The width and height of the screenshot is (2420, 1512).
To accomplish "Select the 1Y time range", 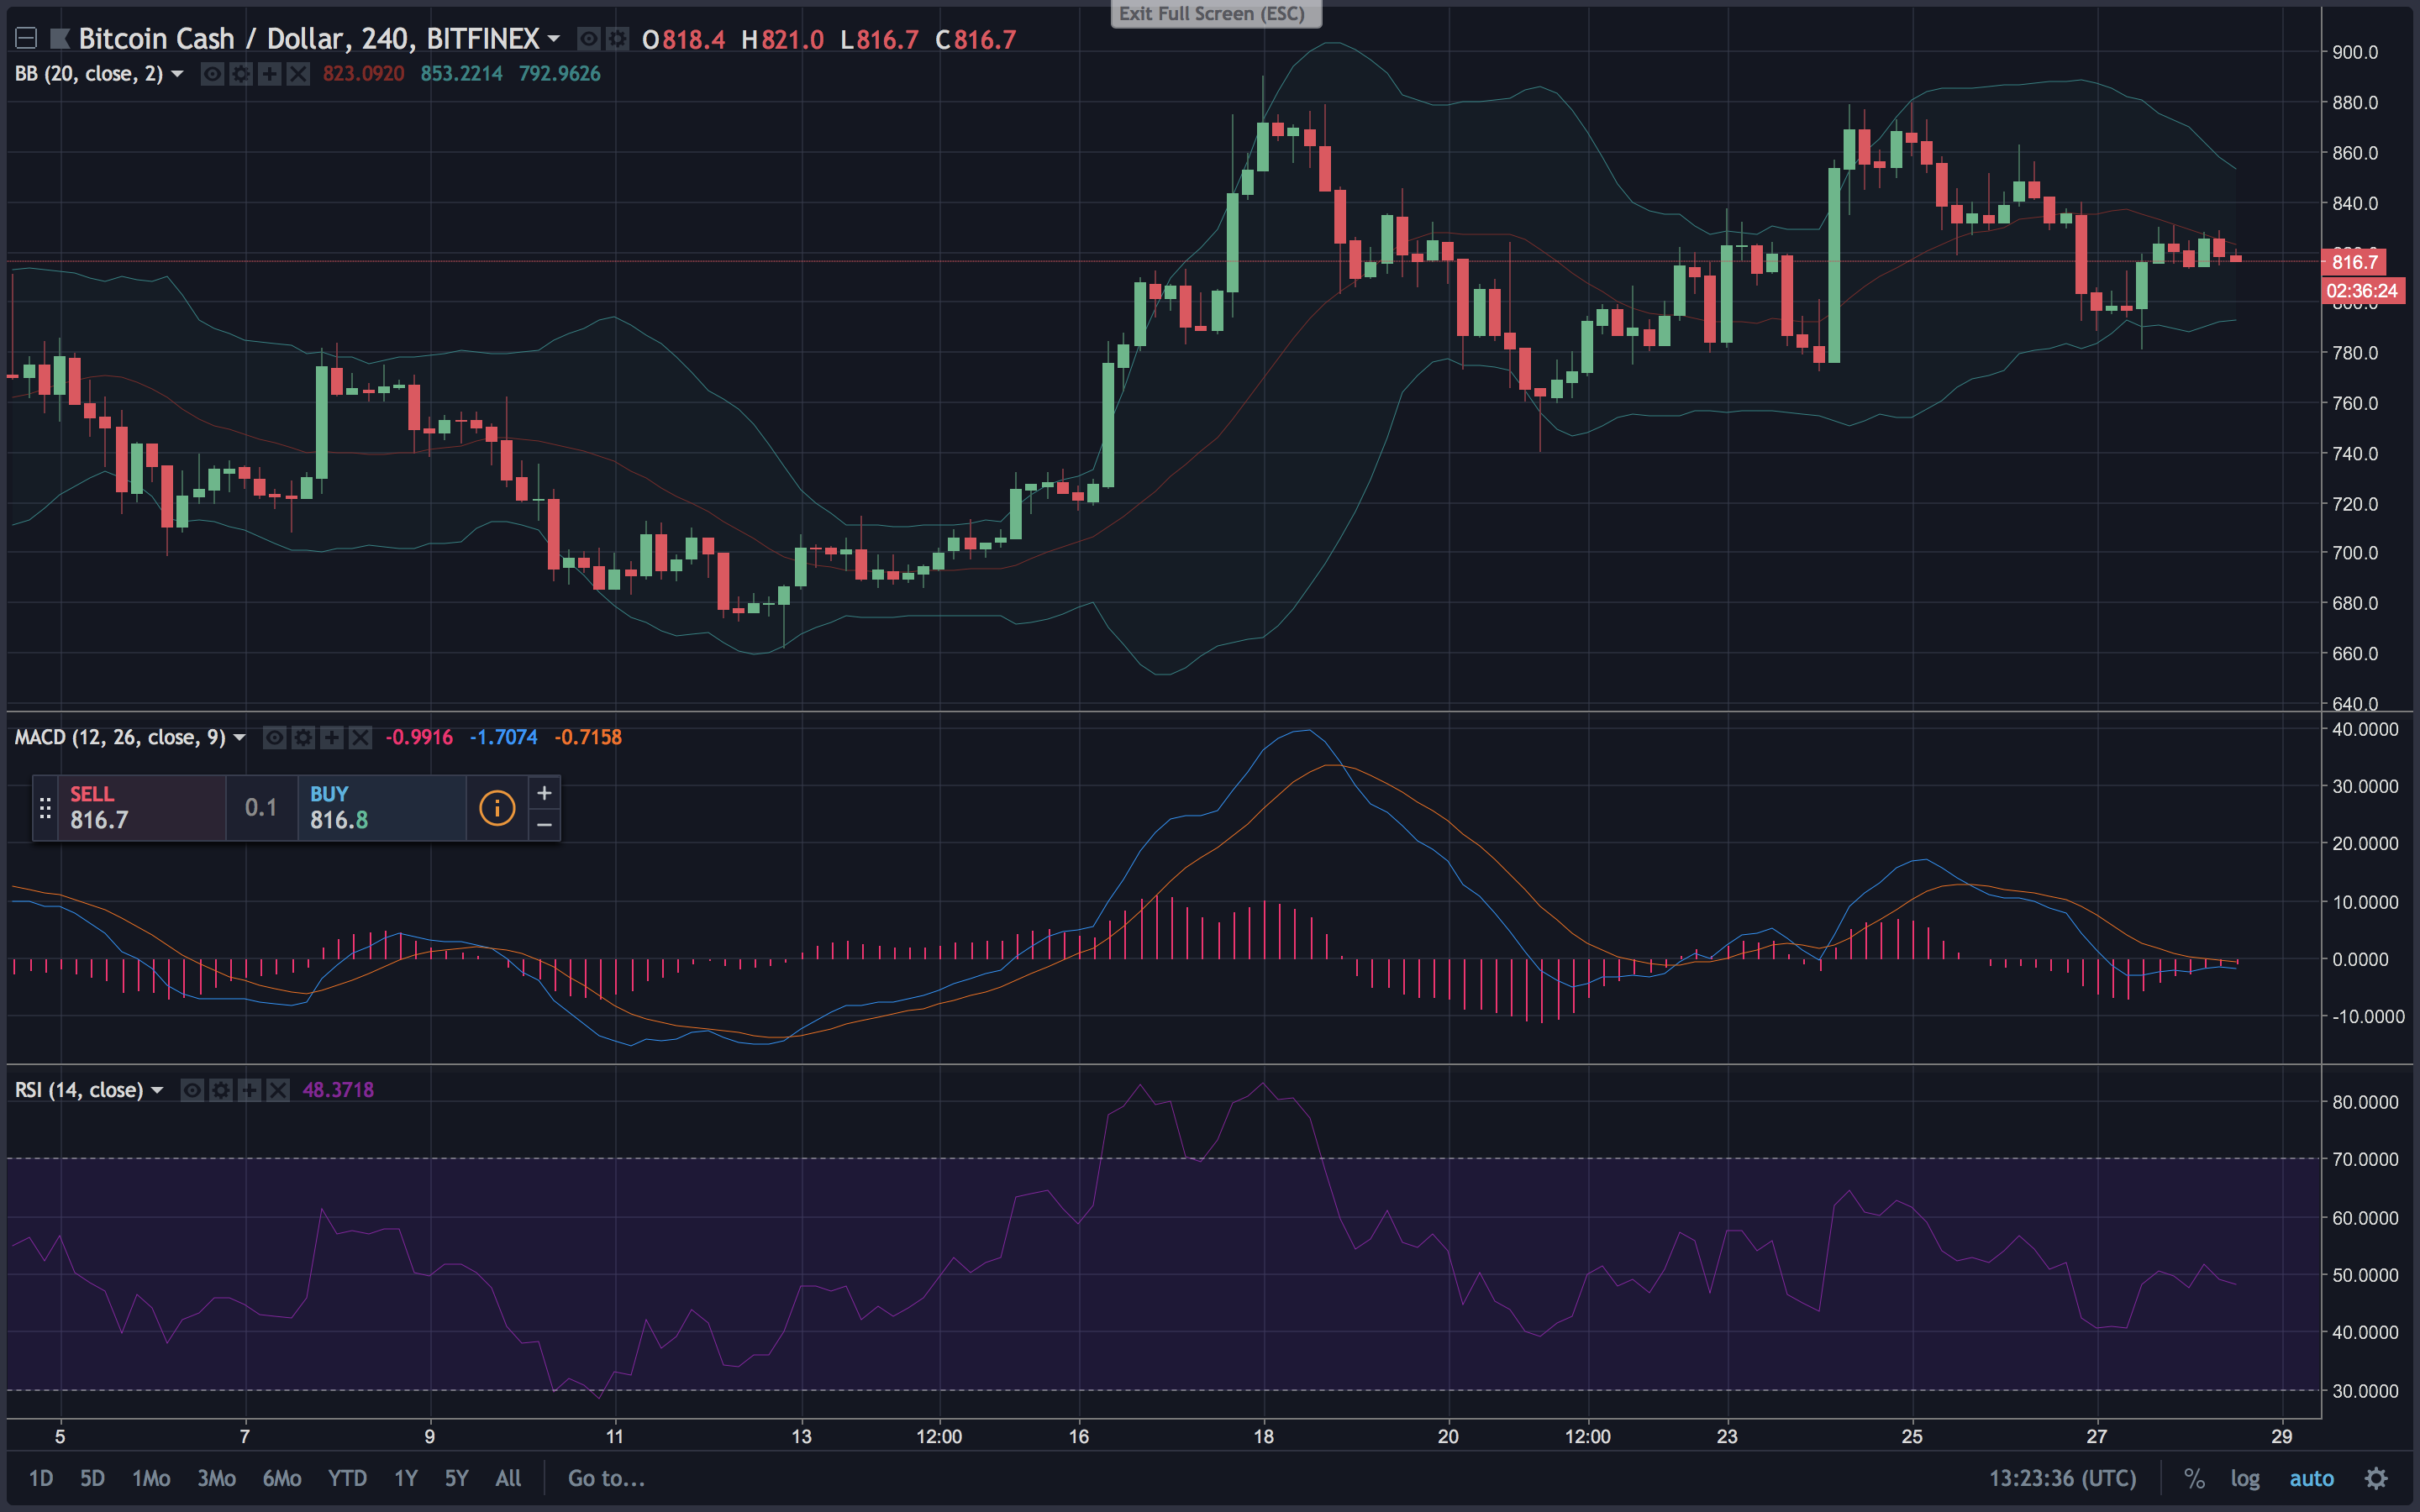I will [x=405, y=1478].
